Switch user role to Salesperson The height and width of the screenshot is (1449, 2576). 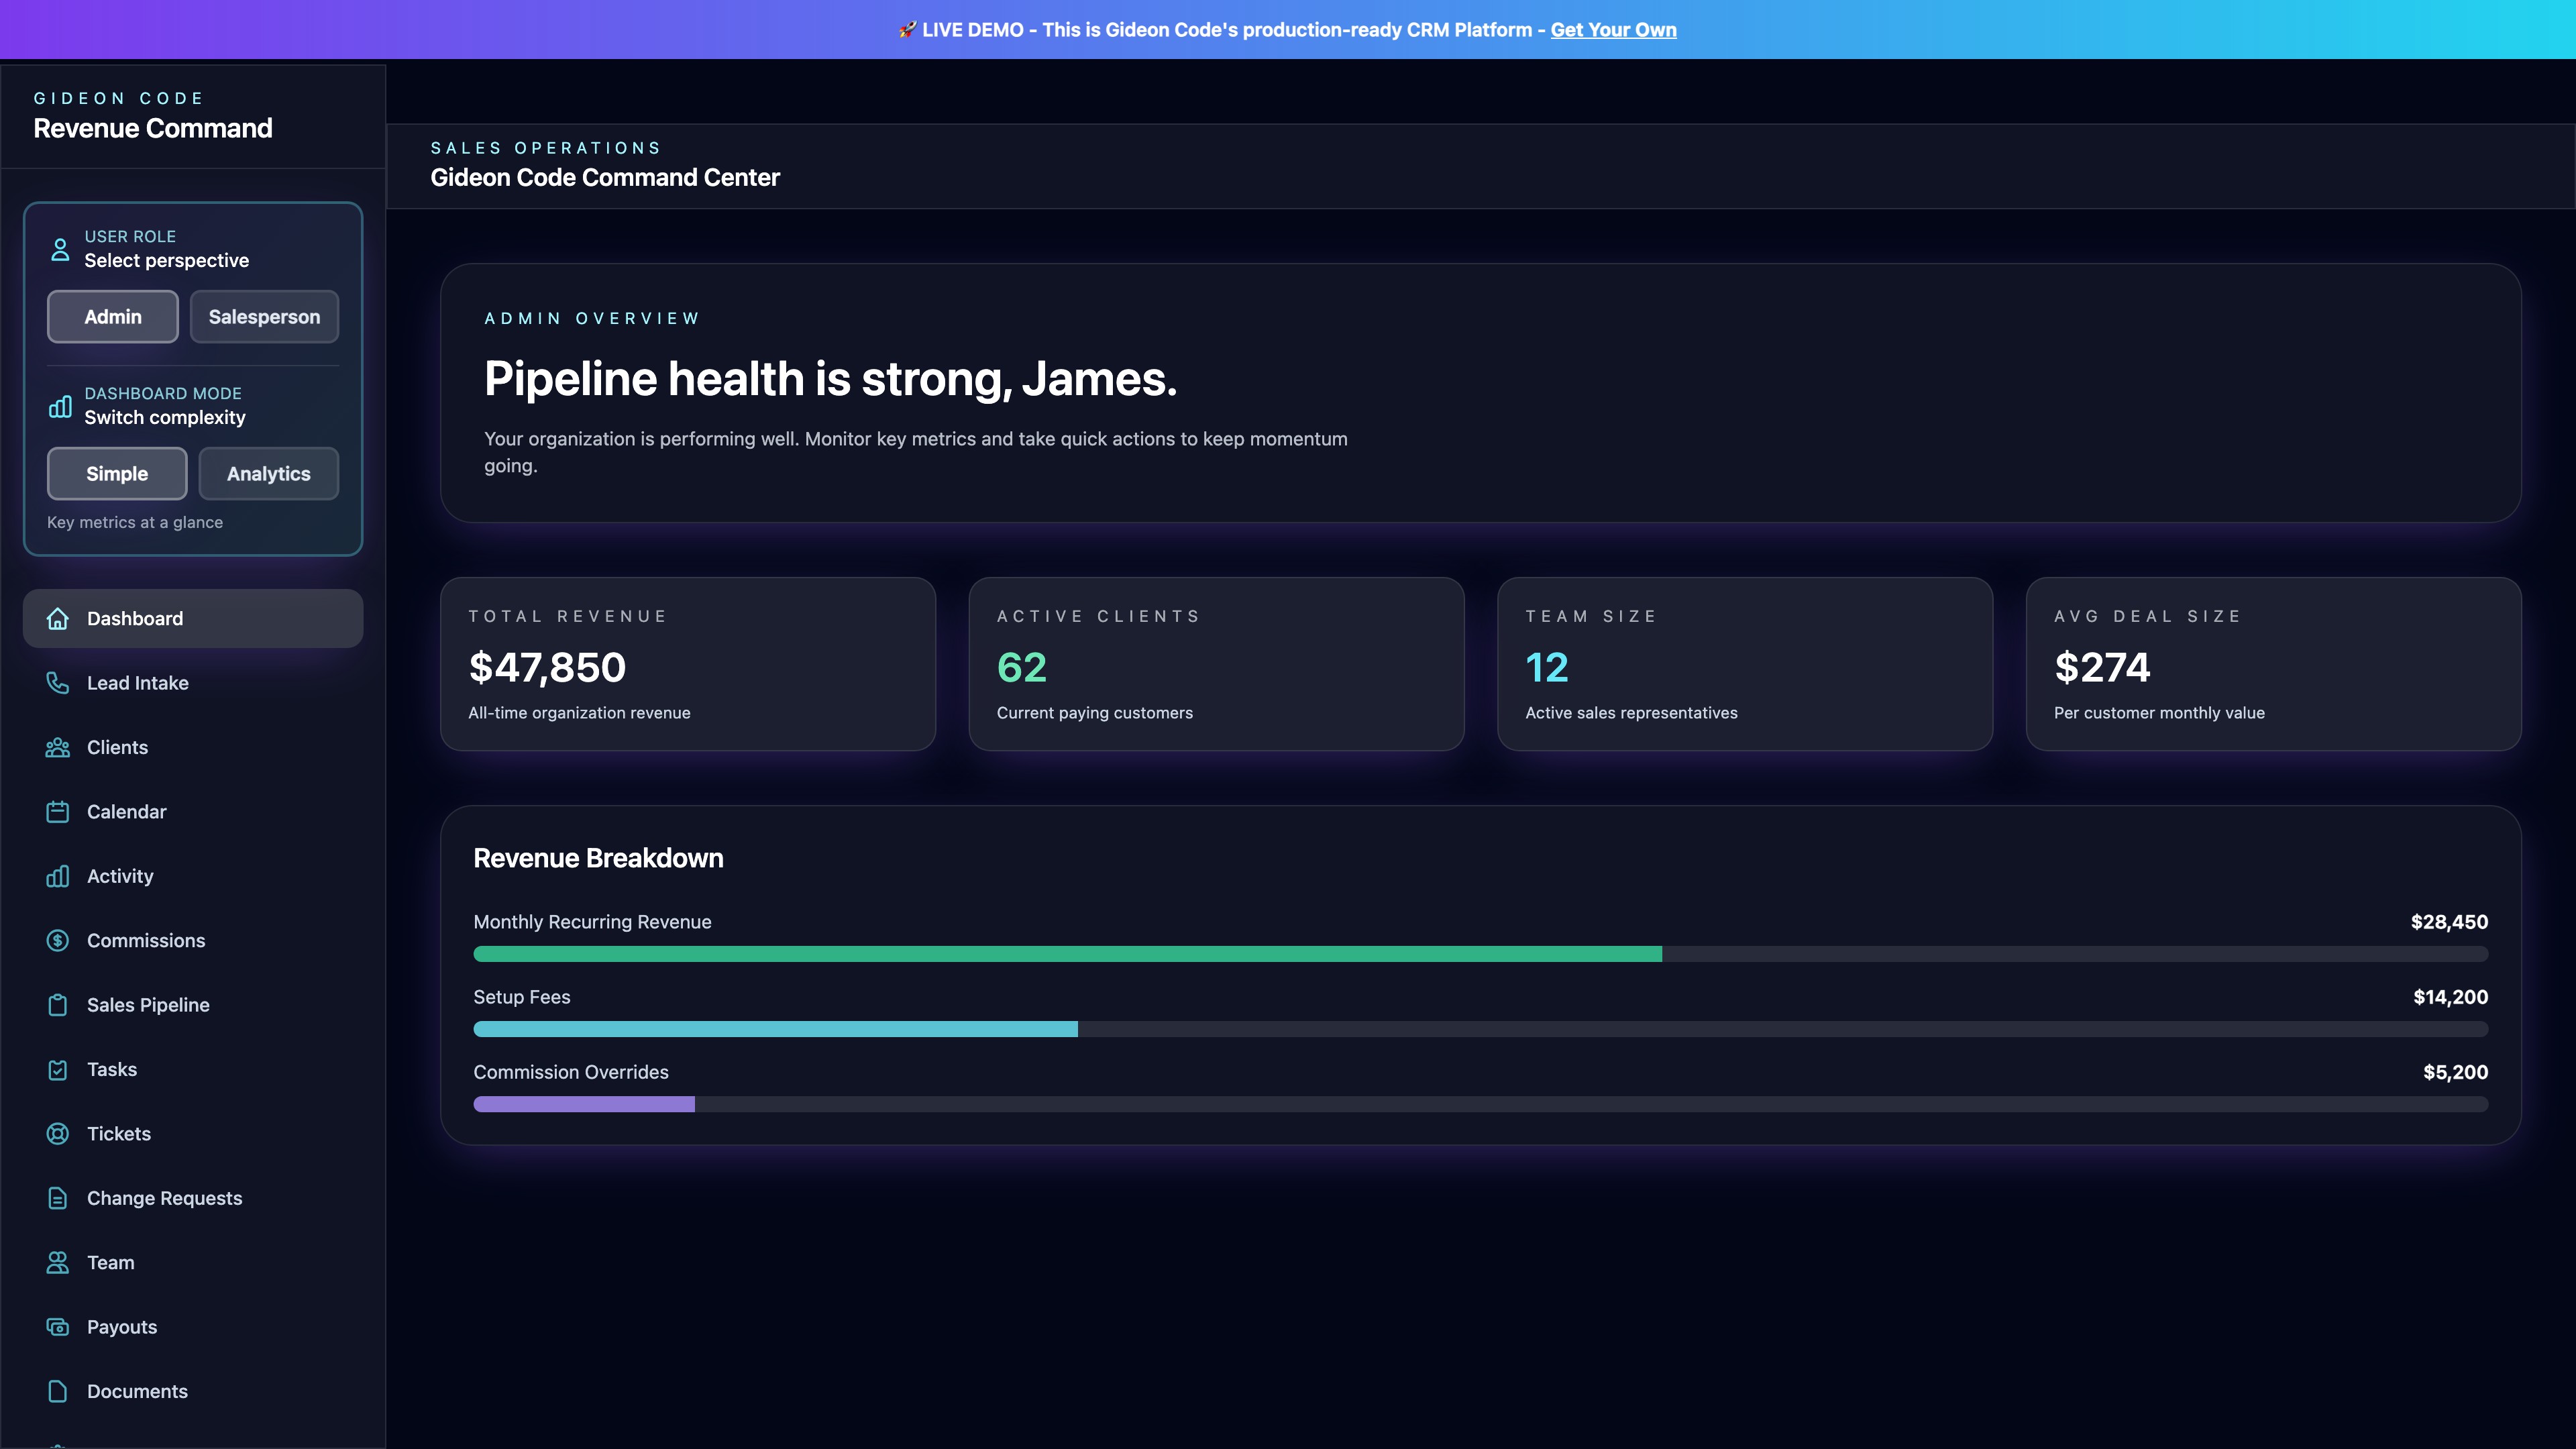click(264, 317)
